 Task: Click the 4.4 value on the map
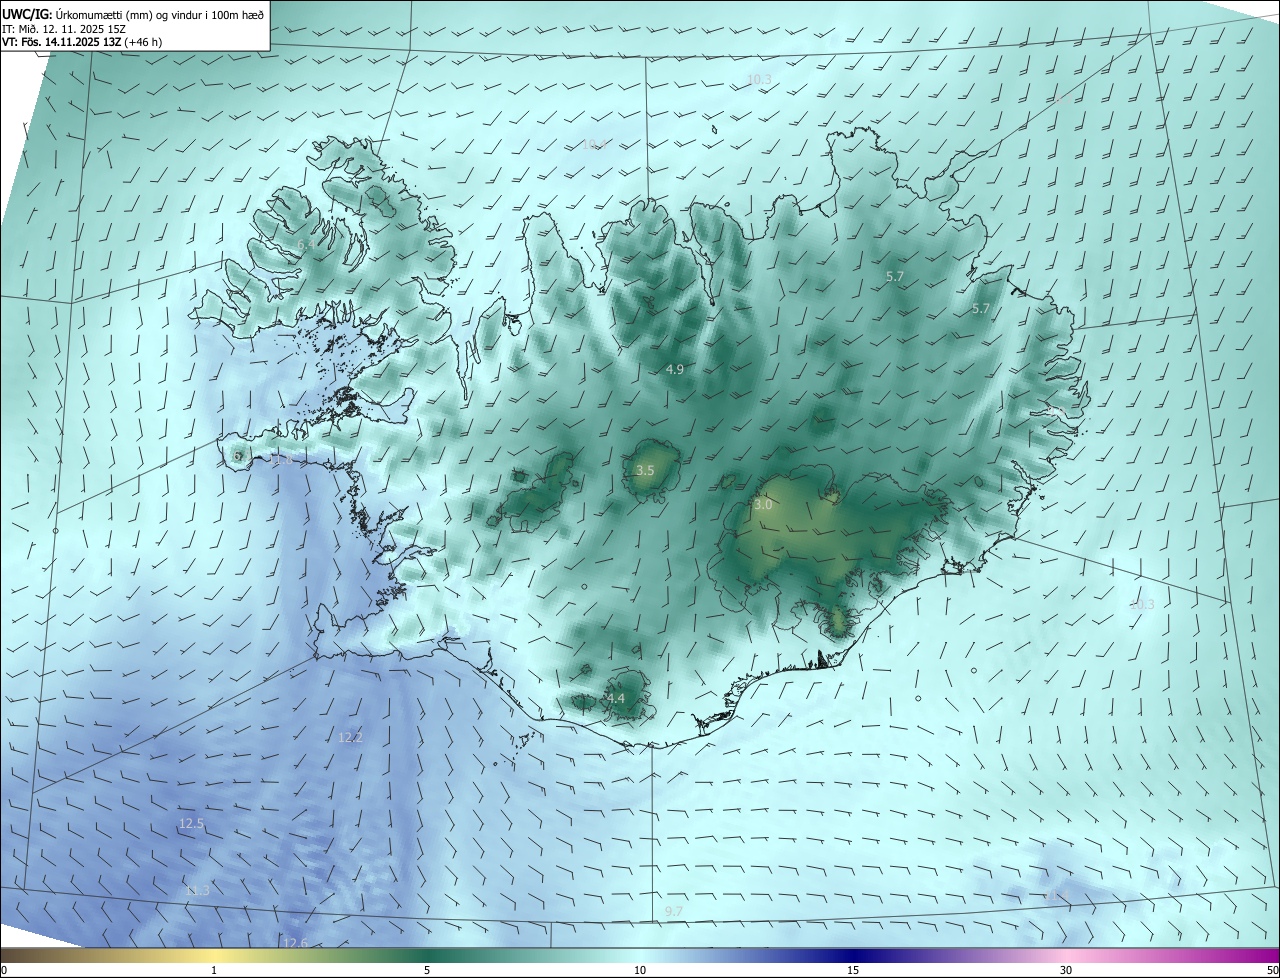tap(615, 698)
